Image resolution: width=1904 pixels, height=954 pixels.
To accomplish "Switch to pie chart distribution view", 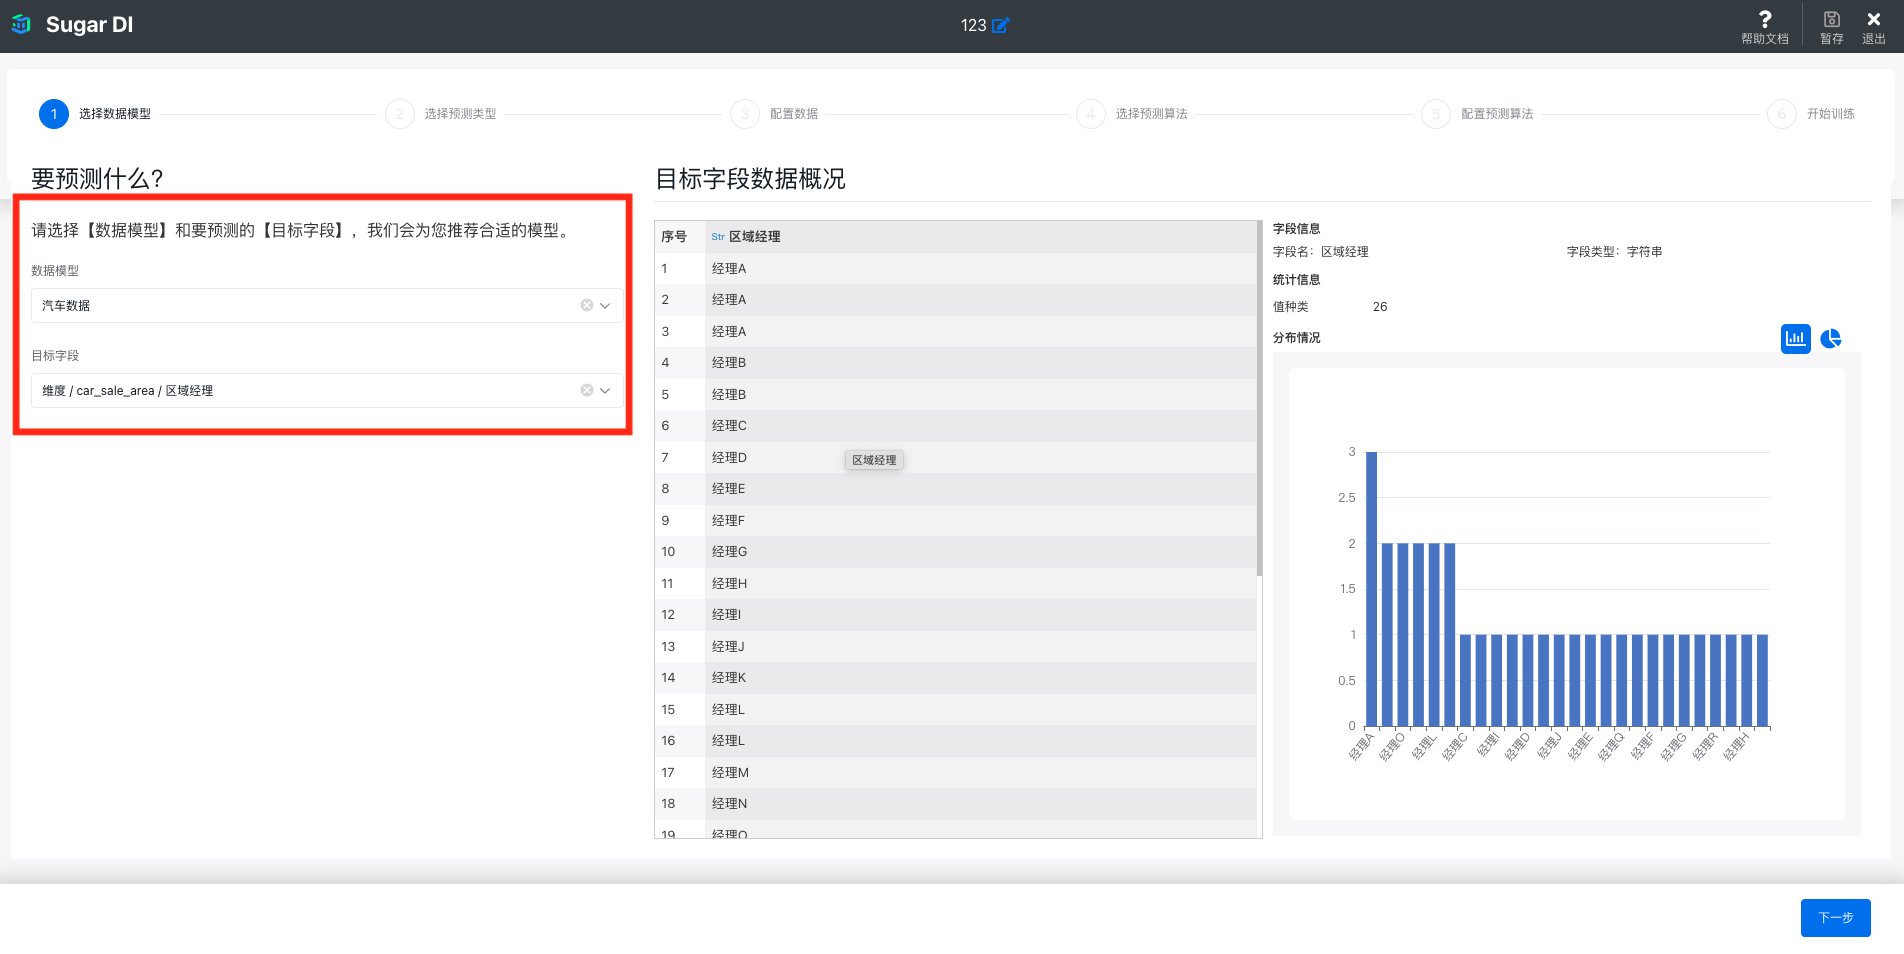I will pos(1831,338).
